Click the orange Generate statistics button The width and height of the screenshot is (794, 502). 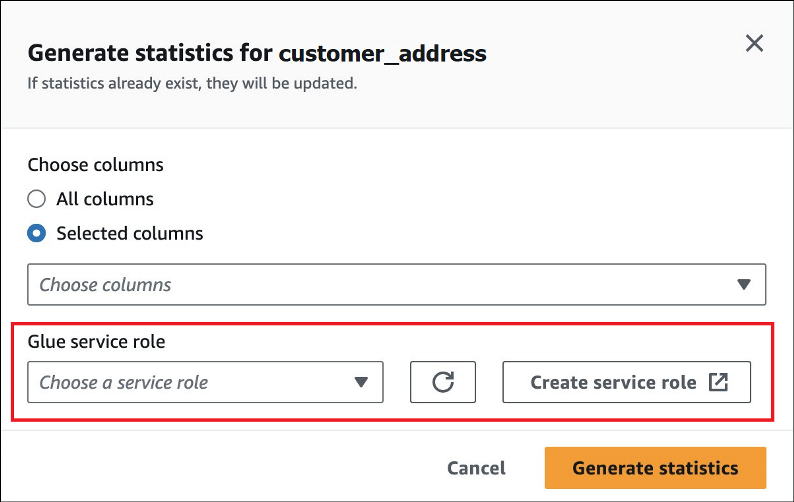655,468
